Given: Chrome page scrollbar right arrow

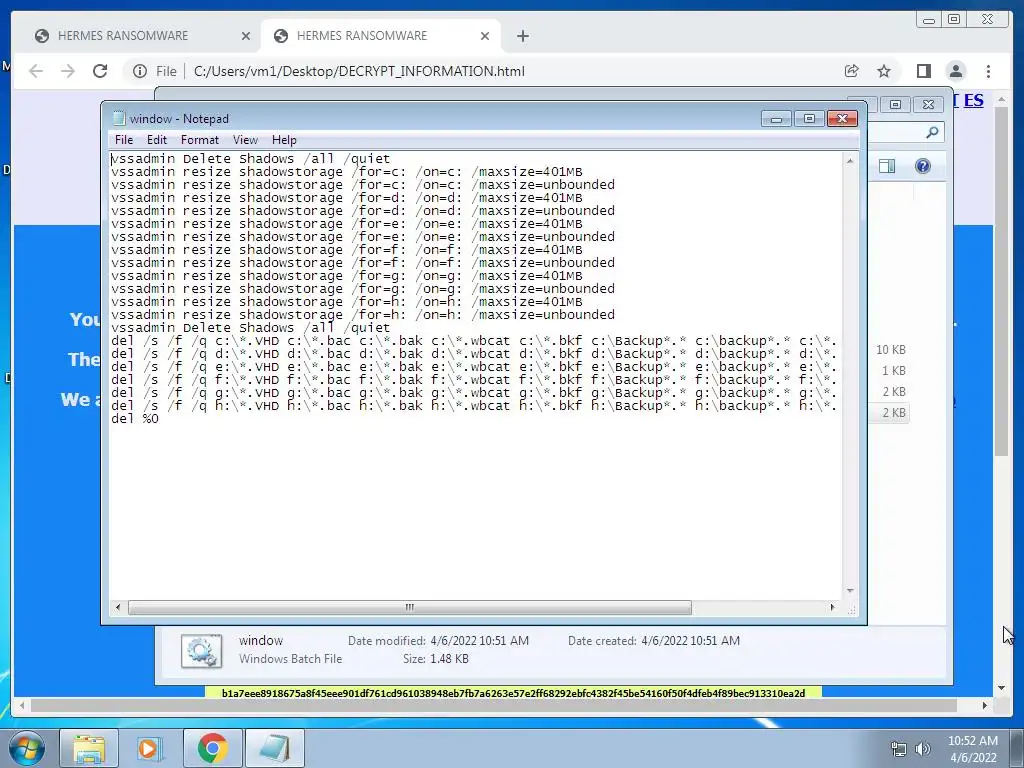Looking at the screenshot, I should (985, 705).
